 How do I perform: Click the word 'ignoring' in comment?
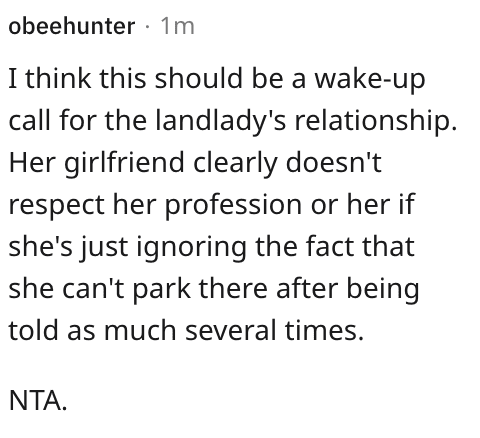point(192,247)
